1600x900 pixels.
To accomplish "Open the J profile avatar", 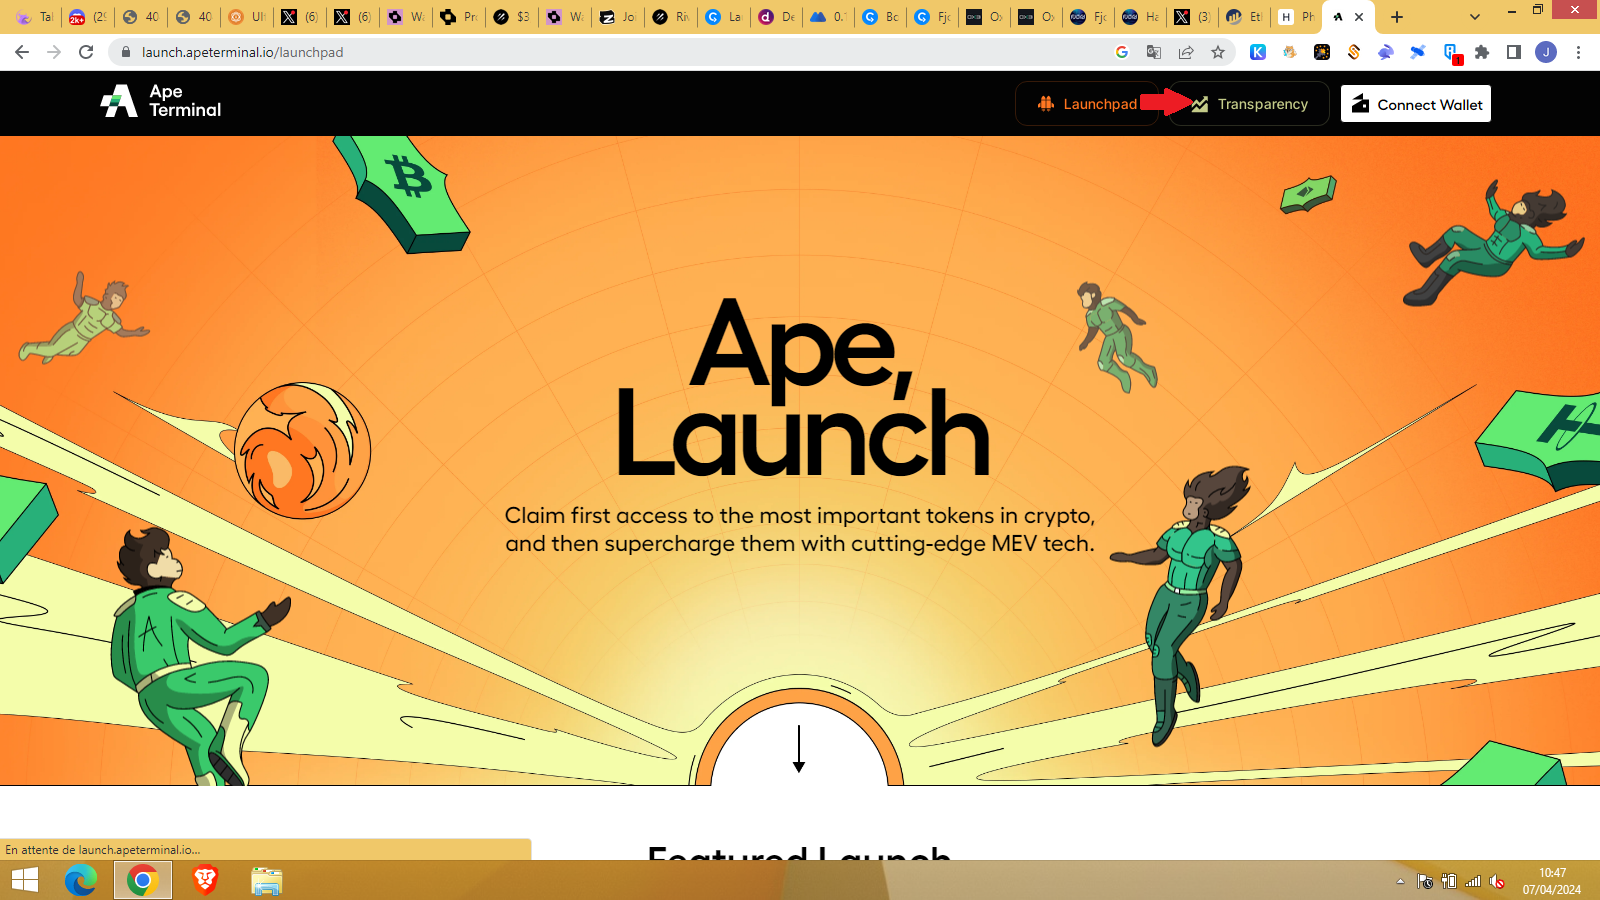I will coord(1546,52).
